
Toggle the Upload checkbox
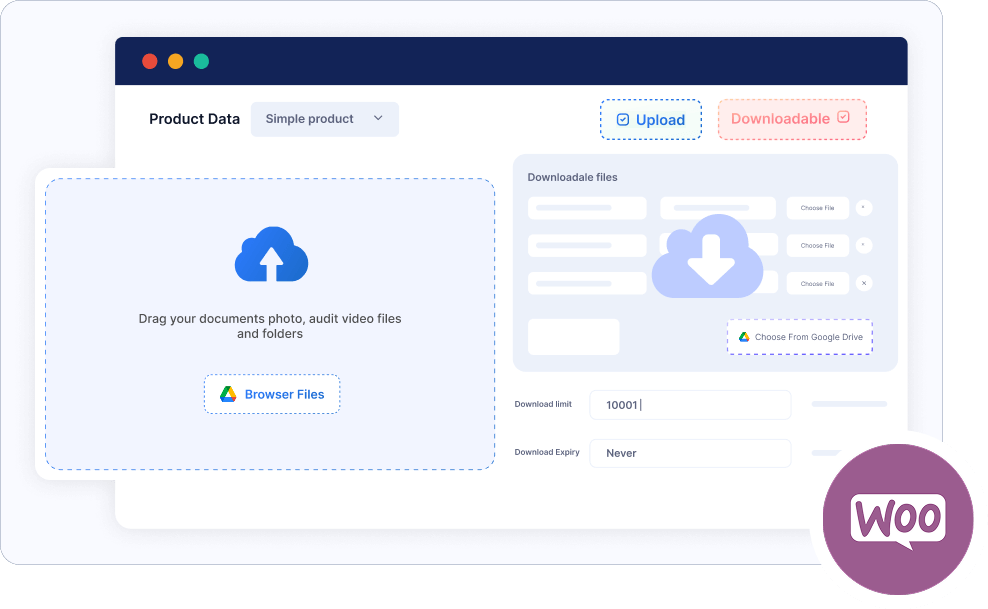[x=623, y=120]
